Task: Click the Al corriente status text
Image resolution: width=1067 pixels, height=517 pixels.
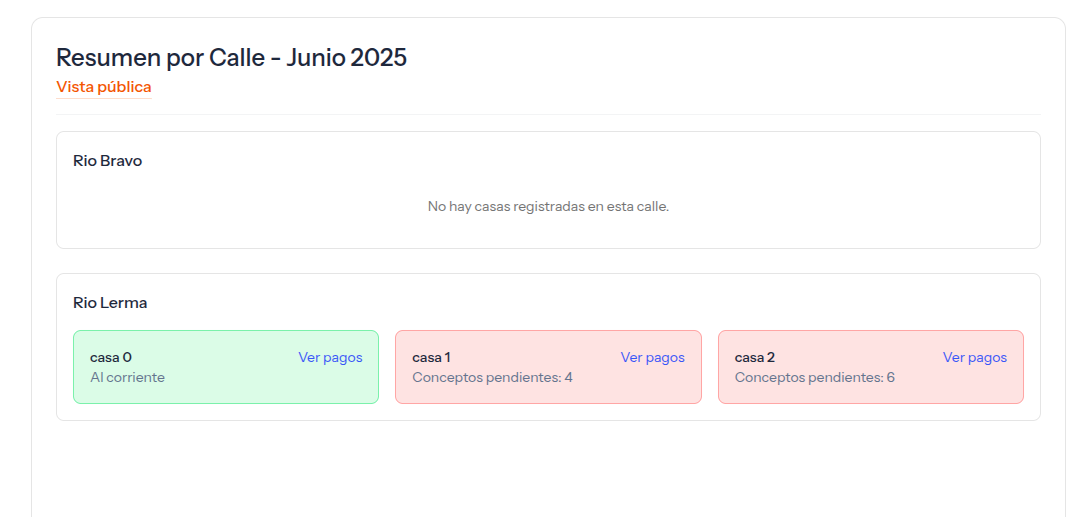Action: point(127,377)
